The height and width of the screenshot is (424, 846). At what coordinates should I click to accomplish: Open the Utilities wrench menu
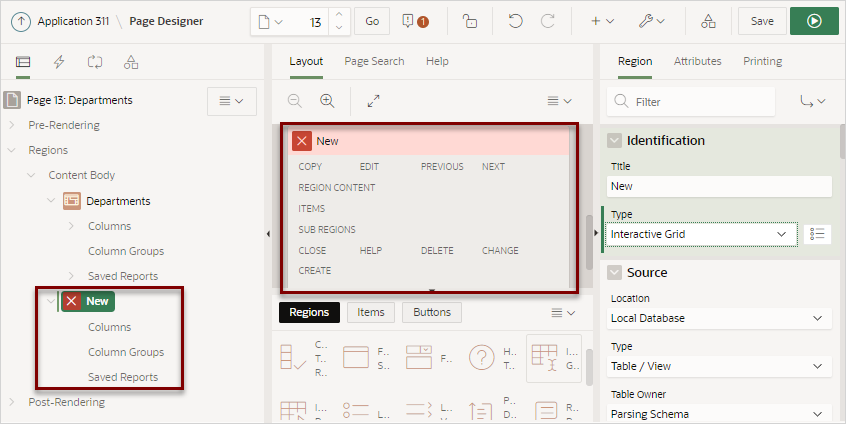pos(652,22)
